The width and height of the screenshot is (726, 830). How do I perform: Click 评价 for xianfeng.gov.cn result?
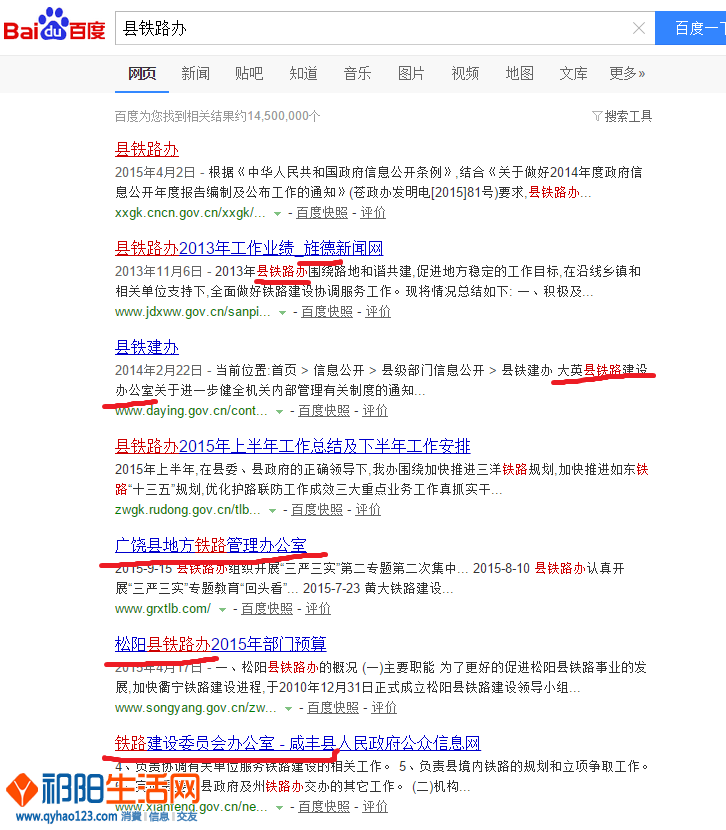[375, 807]
